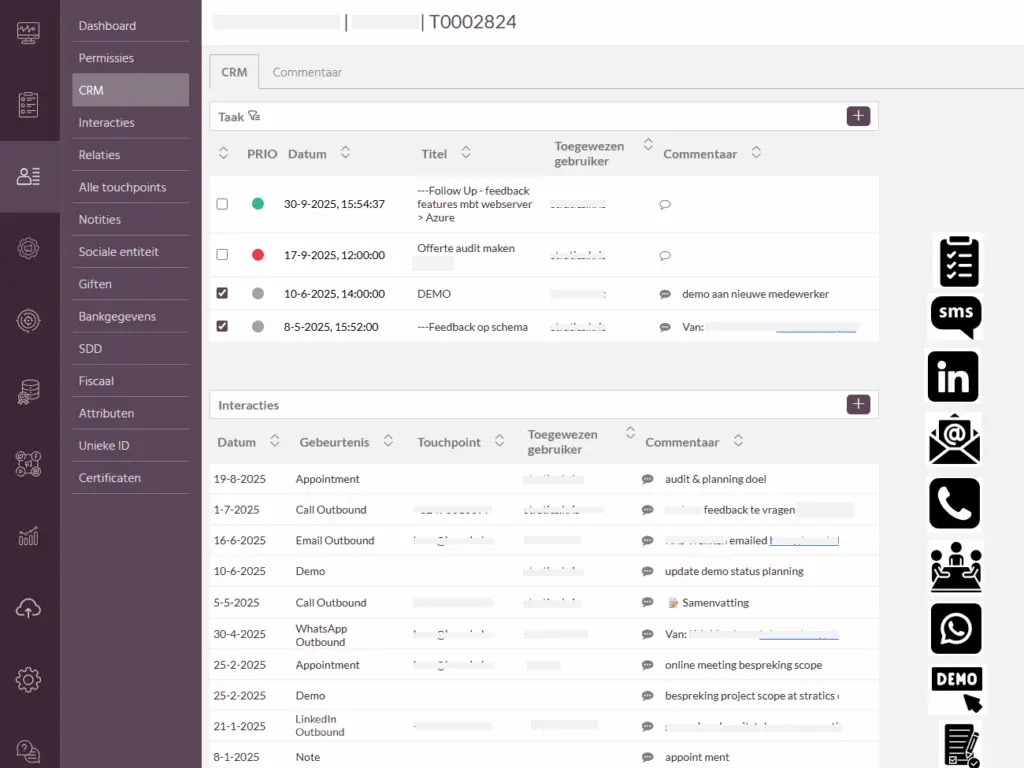Click the task checklist clipboard icon
This screenshot has height=768, width=1024.
tap(958, 261)
